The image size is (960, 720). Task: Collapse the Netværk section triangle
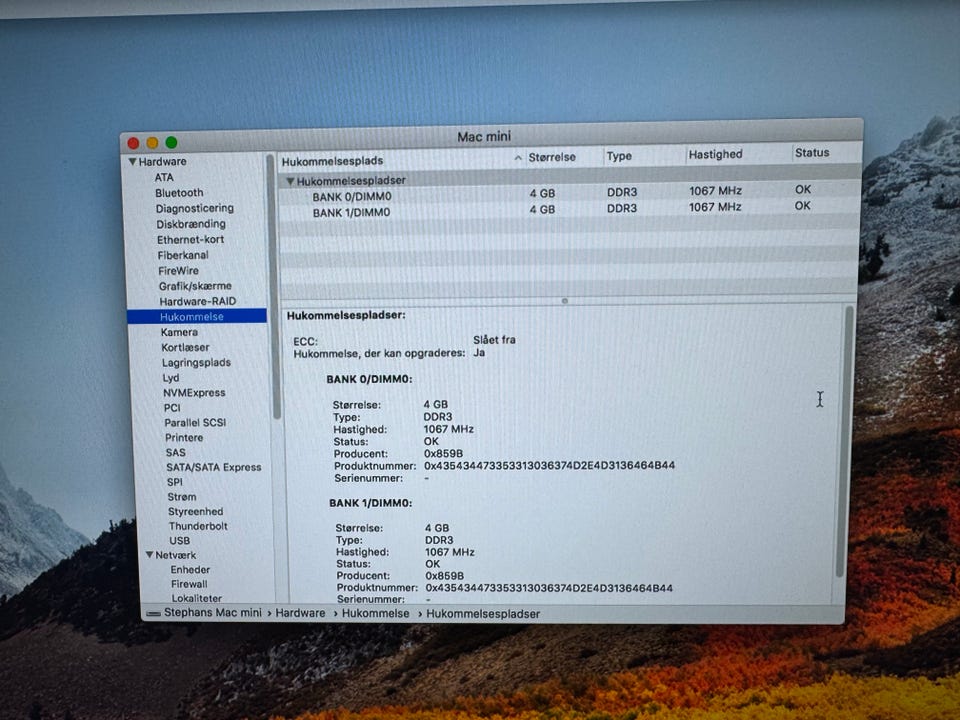(x=149, y=555)
